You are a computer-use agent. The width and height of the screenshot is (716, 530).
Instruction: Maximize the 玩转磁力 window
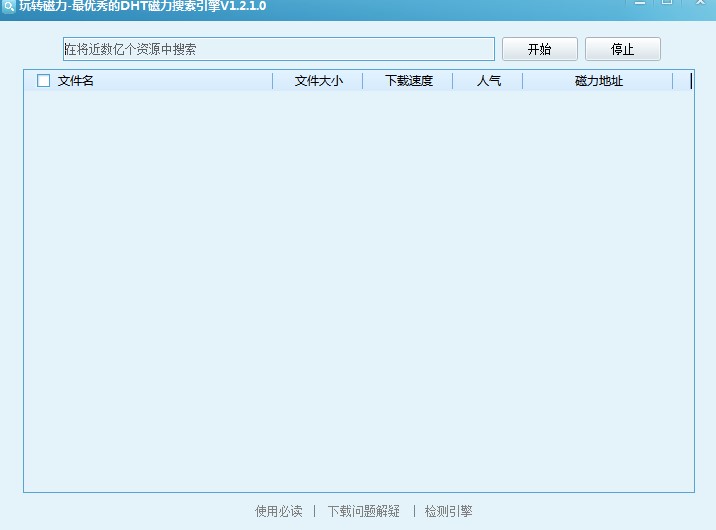[667, 2]
